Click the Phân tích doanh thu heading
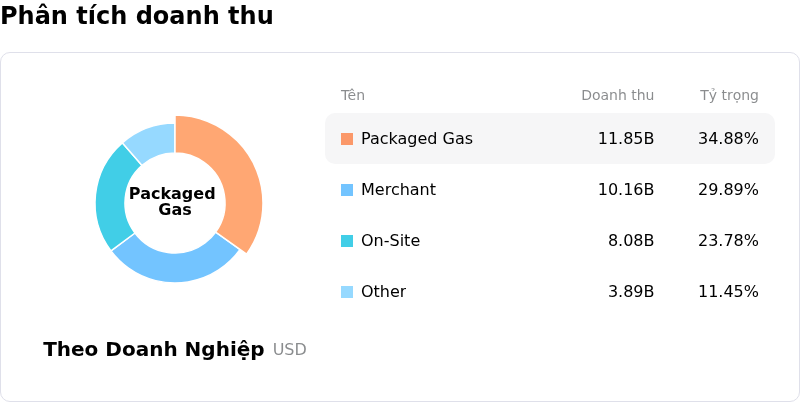800x402 pixels. click(137, 15)
